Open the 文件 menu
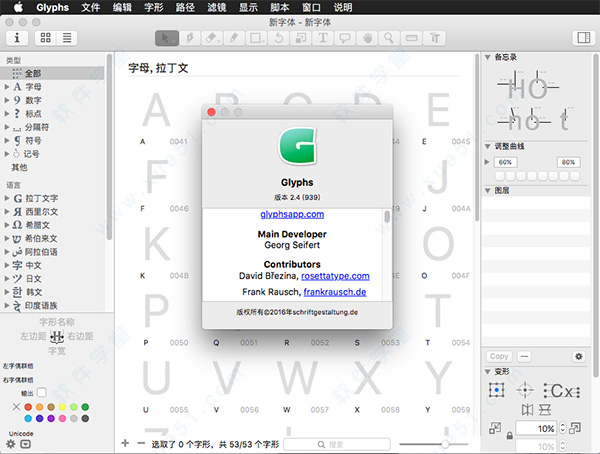600x454 pixels. [91, 7]
